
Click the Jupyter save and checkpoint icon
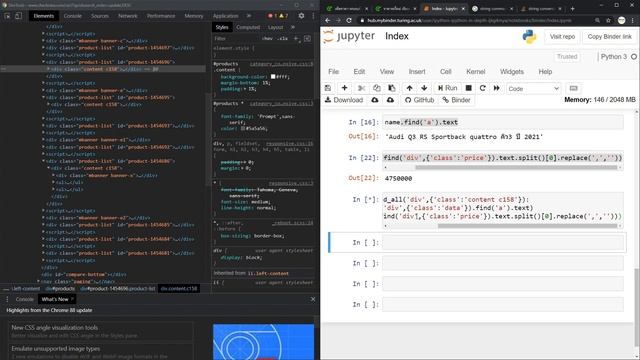point(328,88)
